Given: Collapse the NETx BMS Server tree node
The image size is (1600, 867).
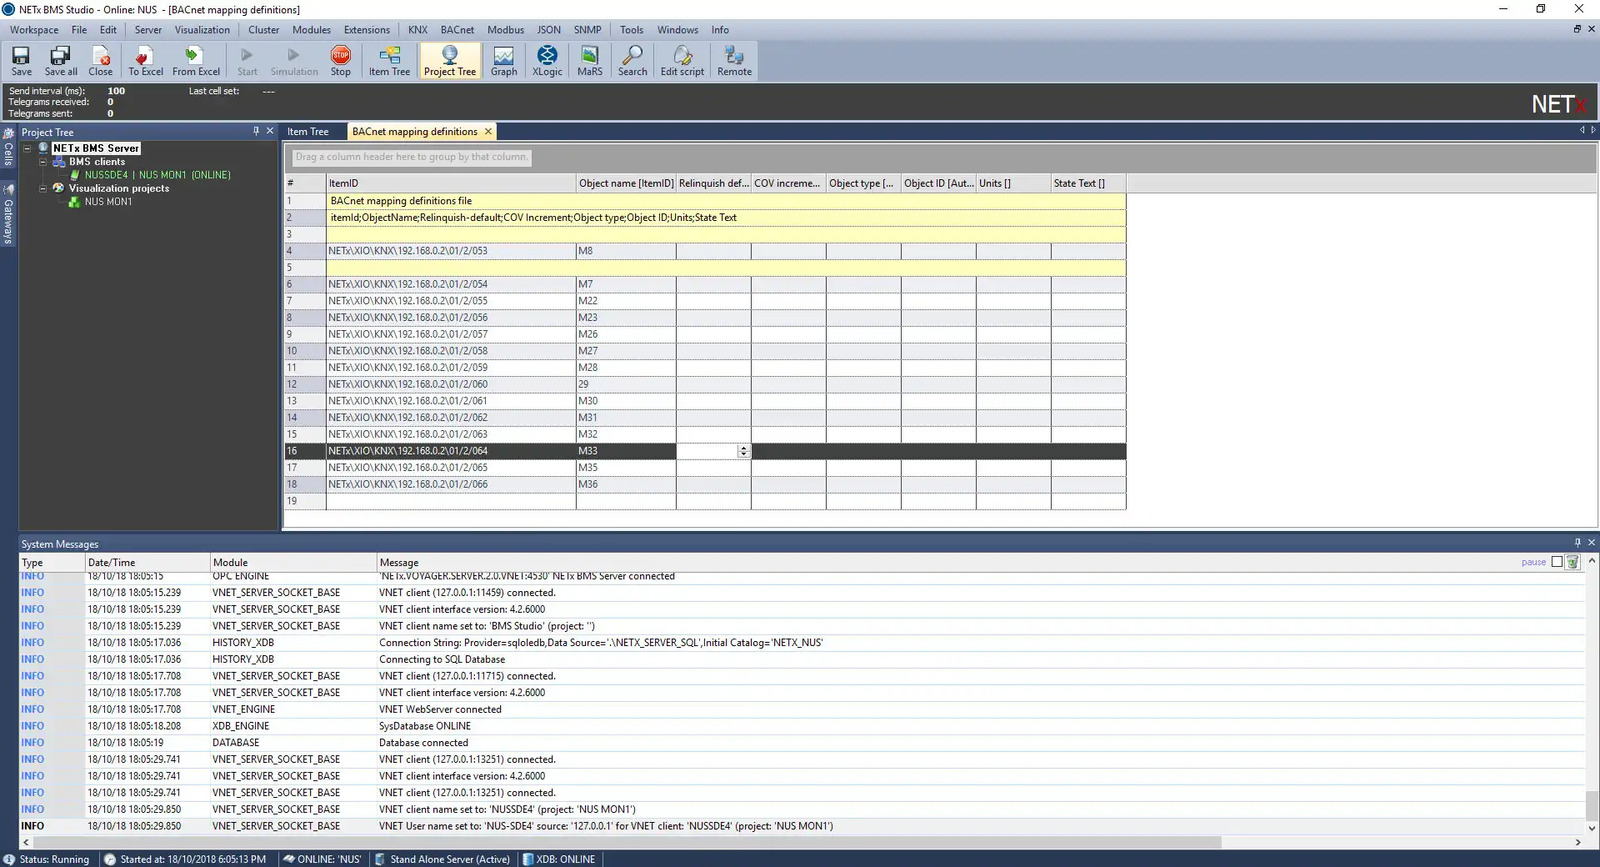Looking at the screenshot, I should (28, 148).
